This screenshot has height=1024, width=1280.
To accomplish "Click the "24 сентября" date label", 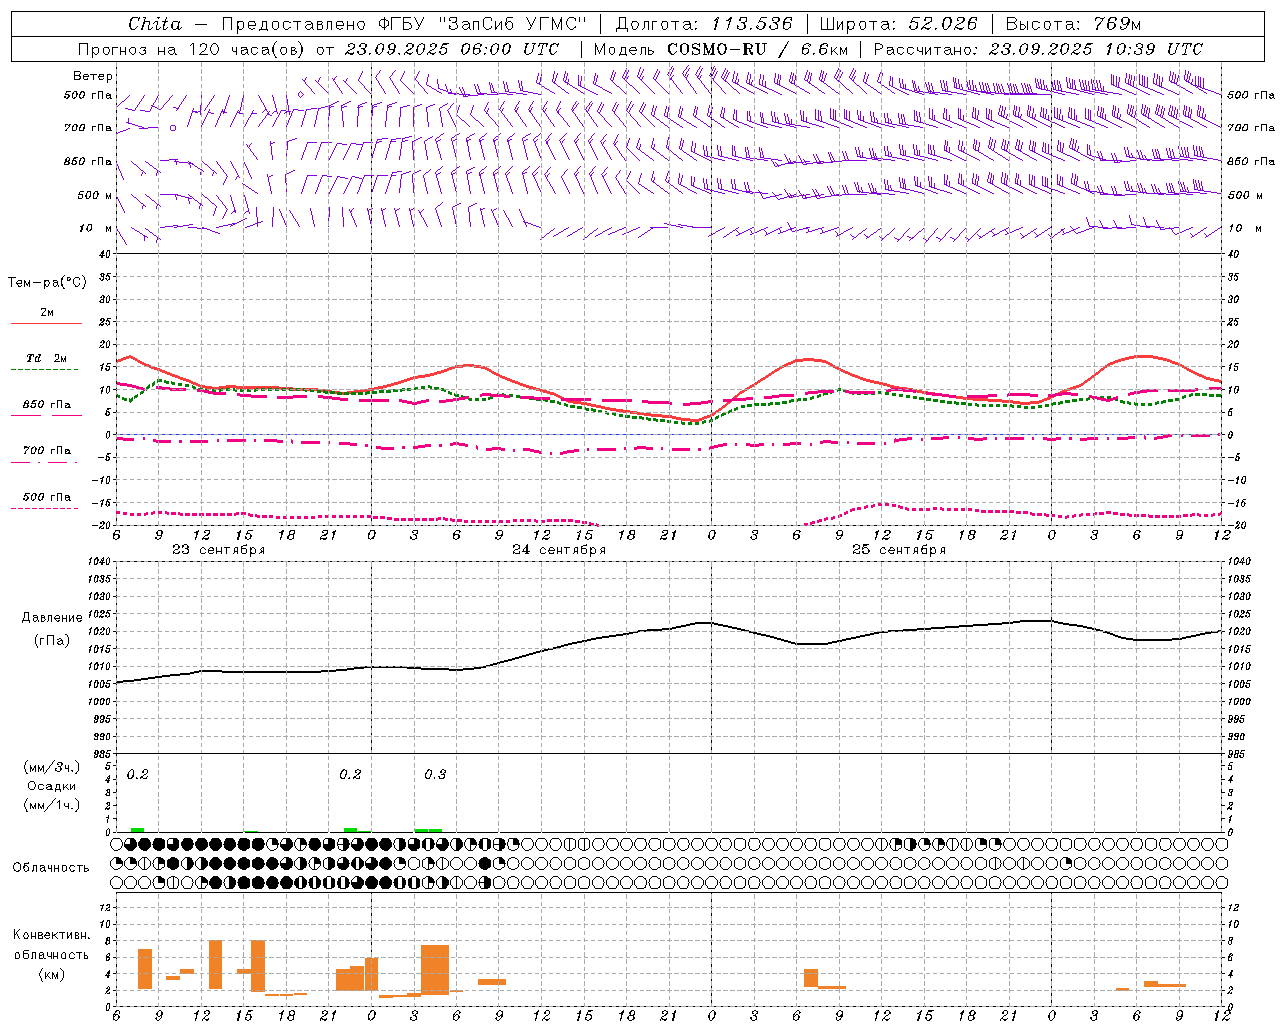I will point(559,550).
